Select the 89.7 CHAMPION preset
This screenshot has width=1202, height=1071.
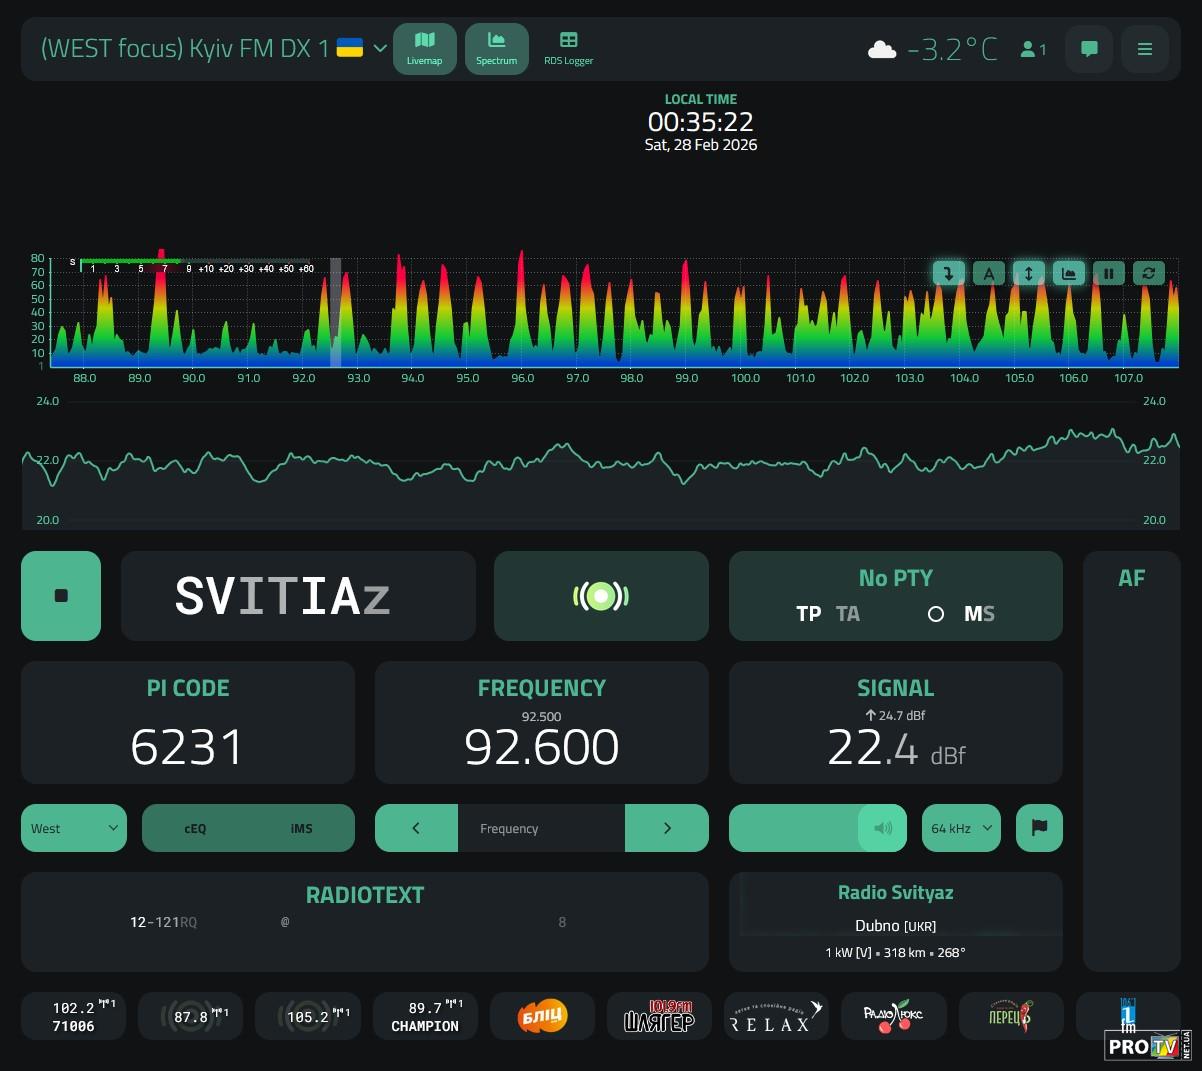point(425,1016)
